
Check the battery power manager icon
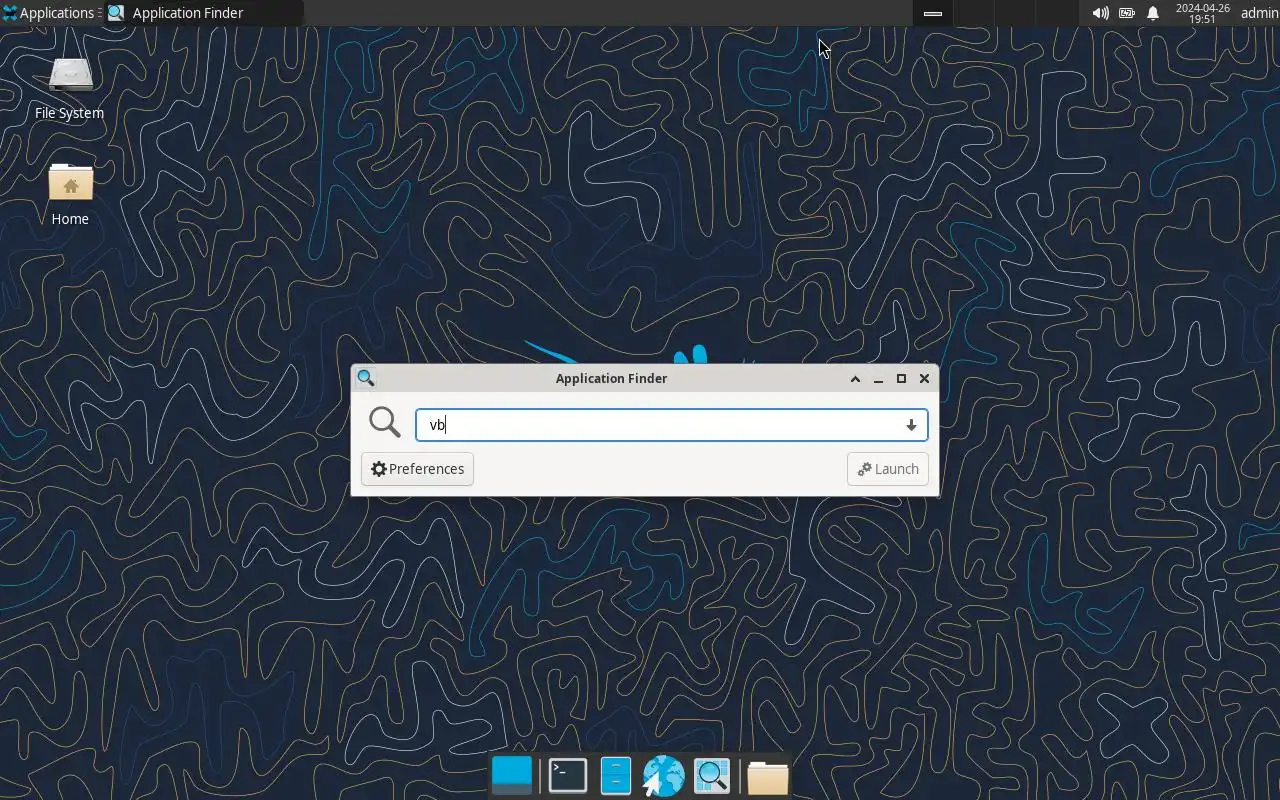tap(1127, 13)
